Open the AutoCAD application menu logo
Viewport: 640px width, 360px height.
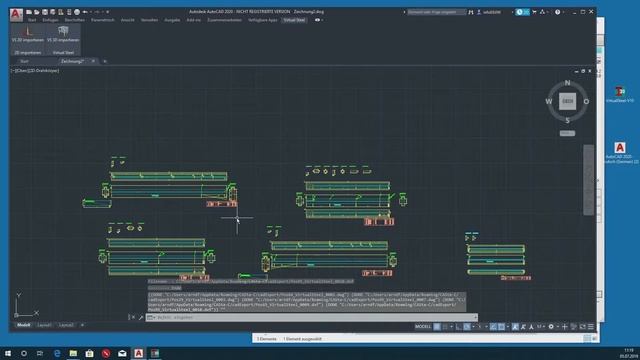pyautogui.click(x=16, y=15)
